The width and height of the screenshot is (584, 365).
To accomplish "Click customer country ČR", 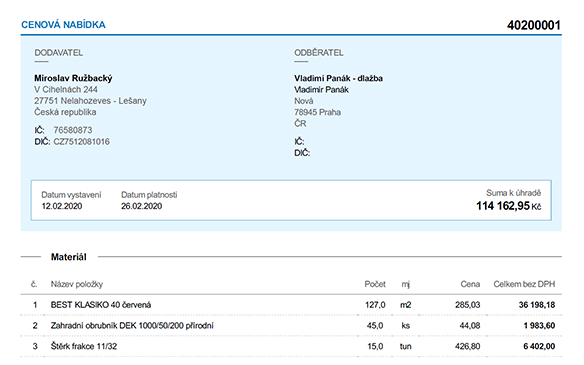I will 300,124.
